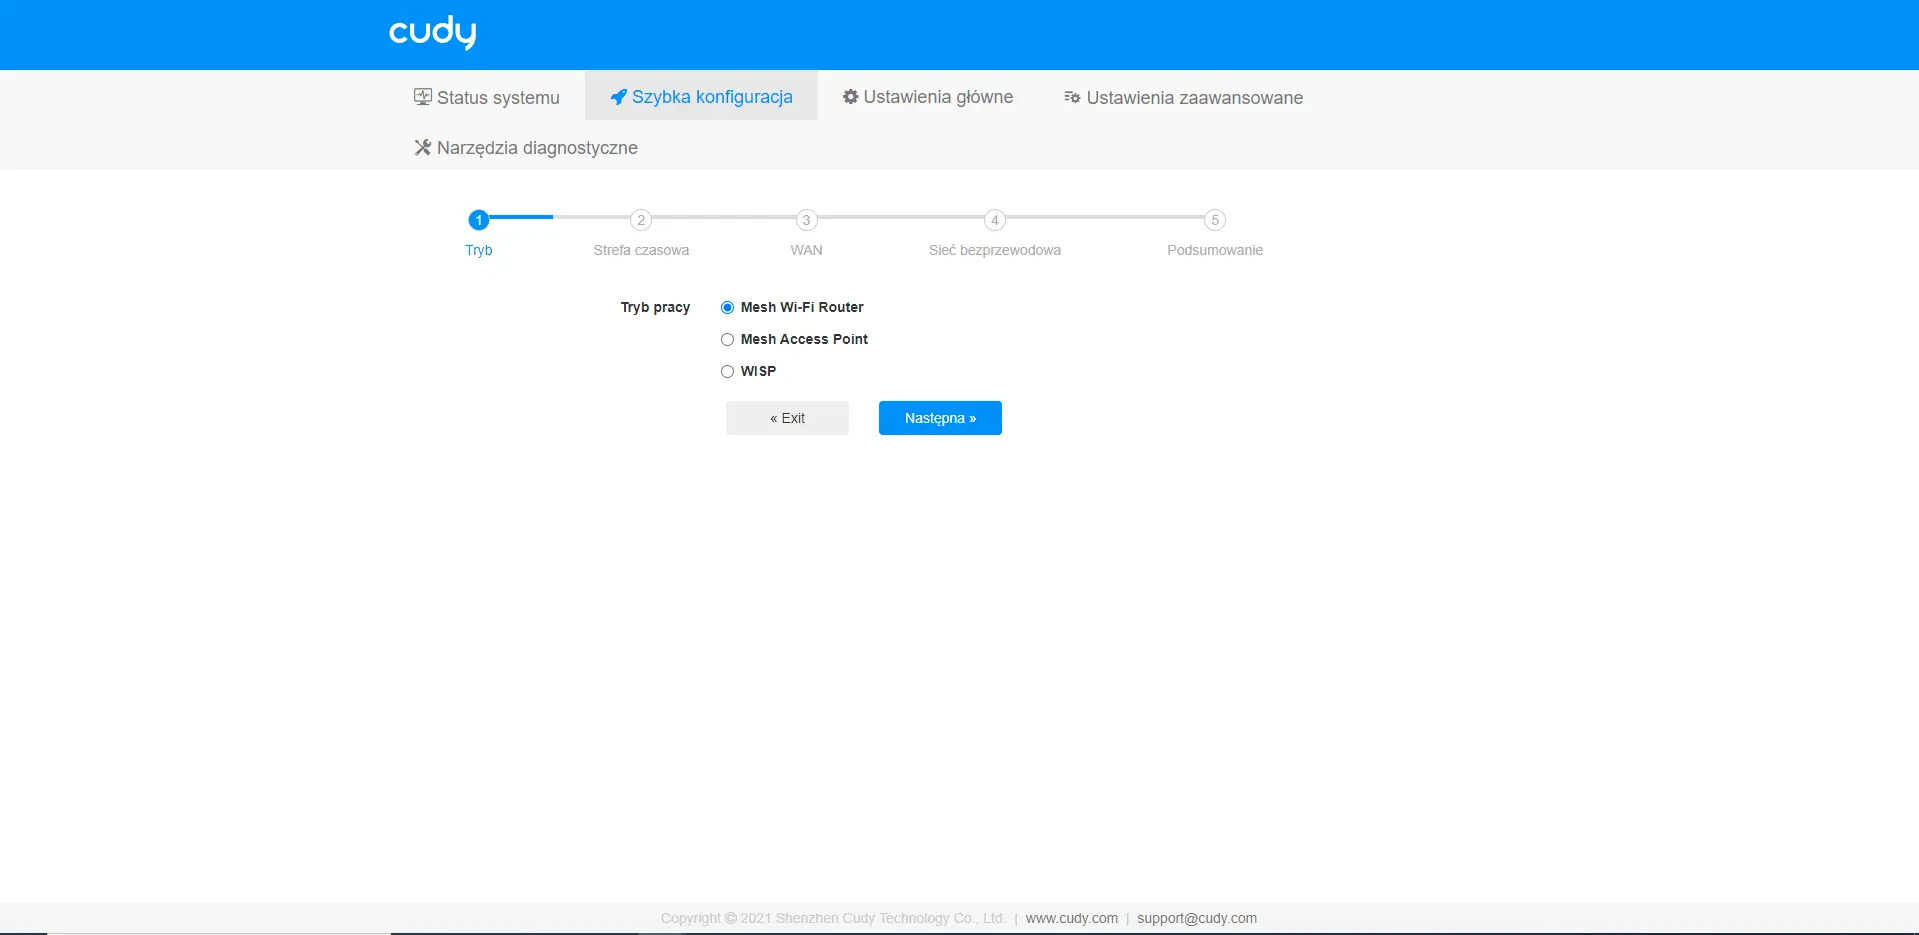Jump to step 2 Strefa czasowa
The image size is (1919, 935).
pos(641,220)
